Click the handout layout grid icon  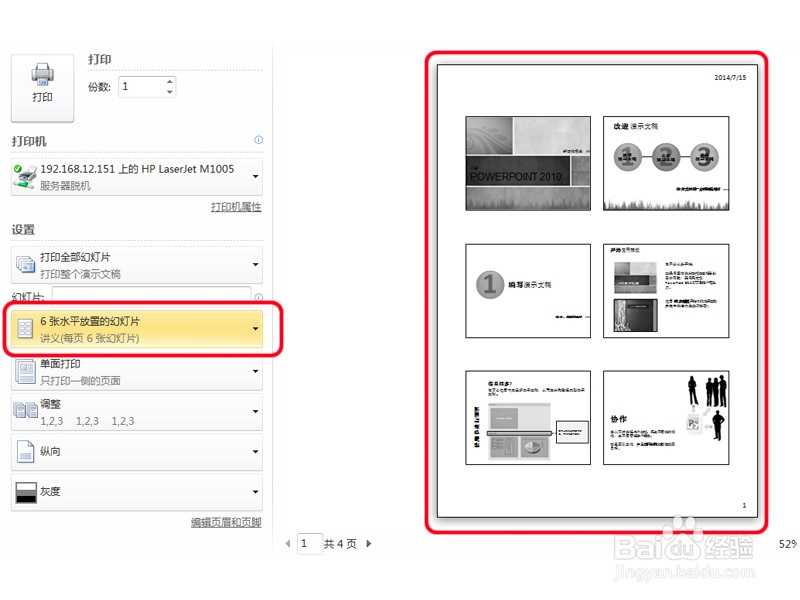(25, 329)
